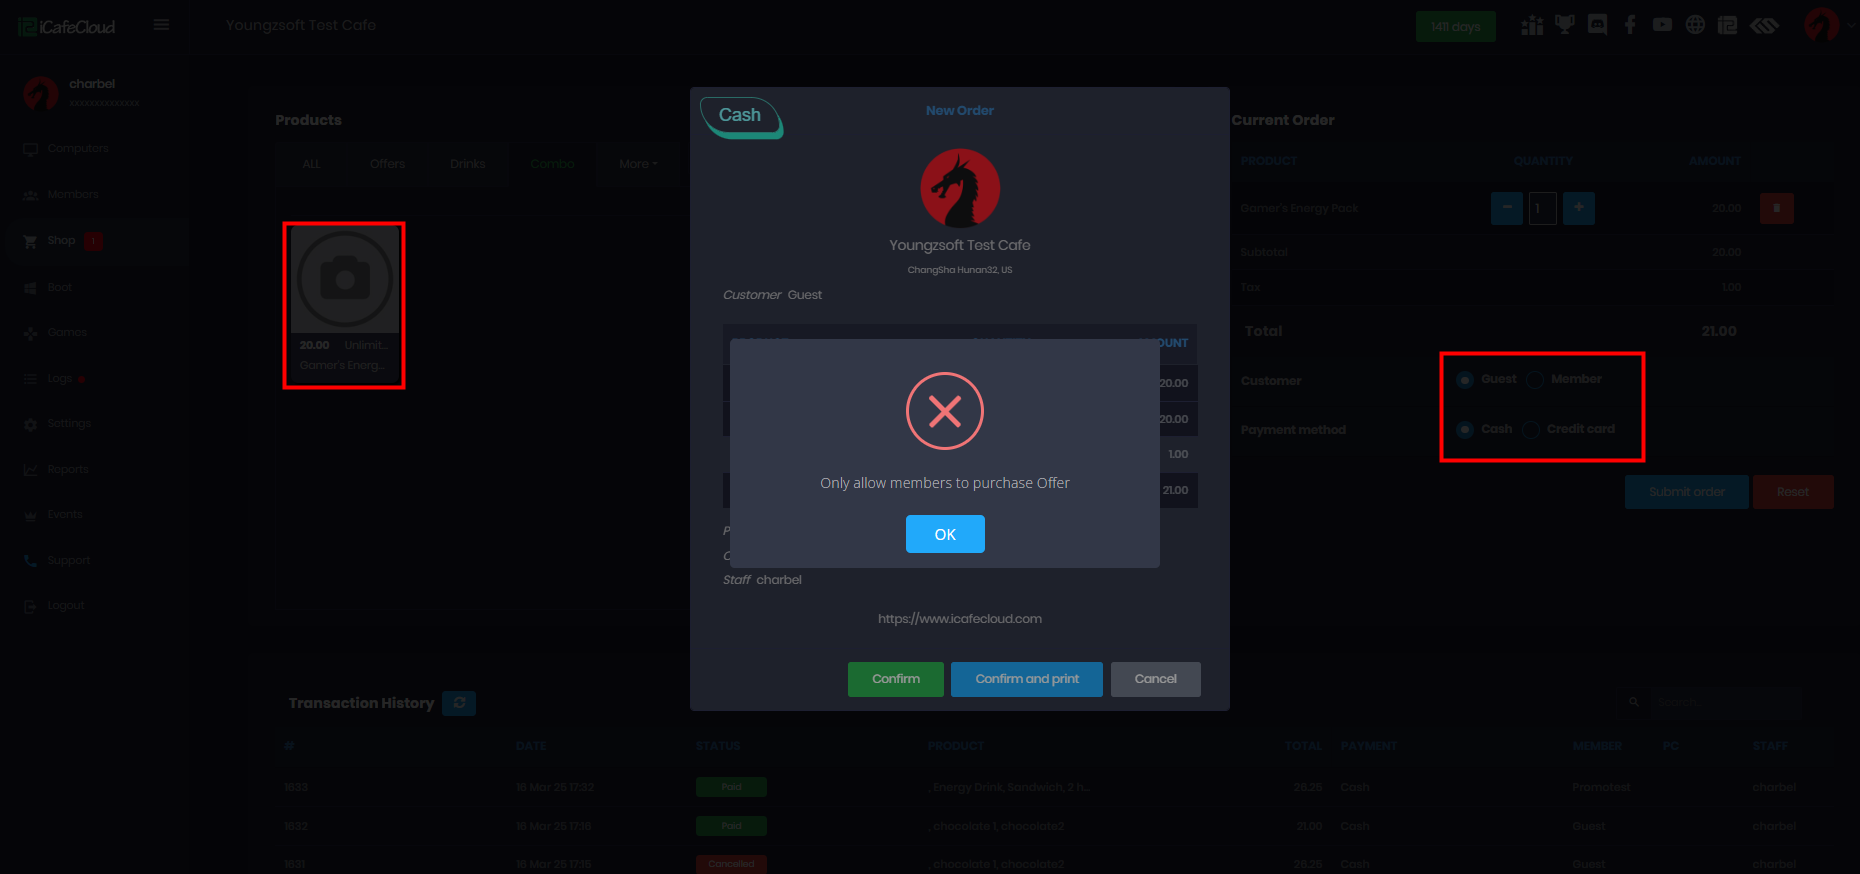Submit order in Current Order panel

click(x=1687, y=492)
